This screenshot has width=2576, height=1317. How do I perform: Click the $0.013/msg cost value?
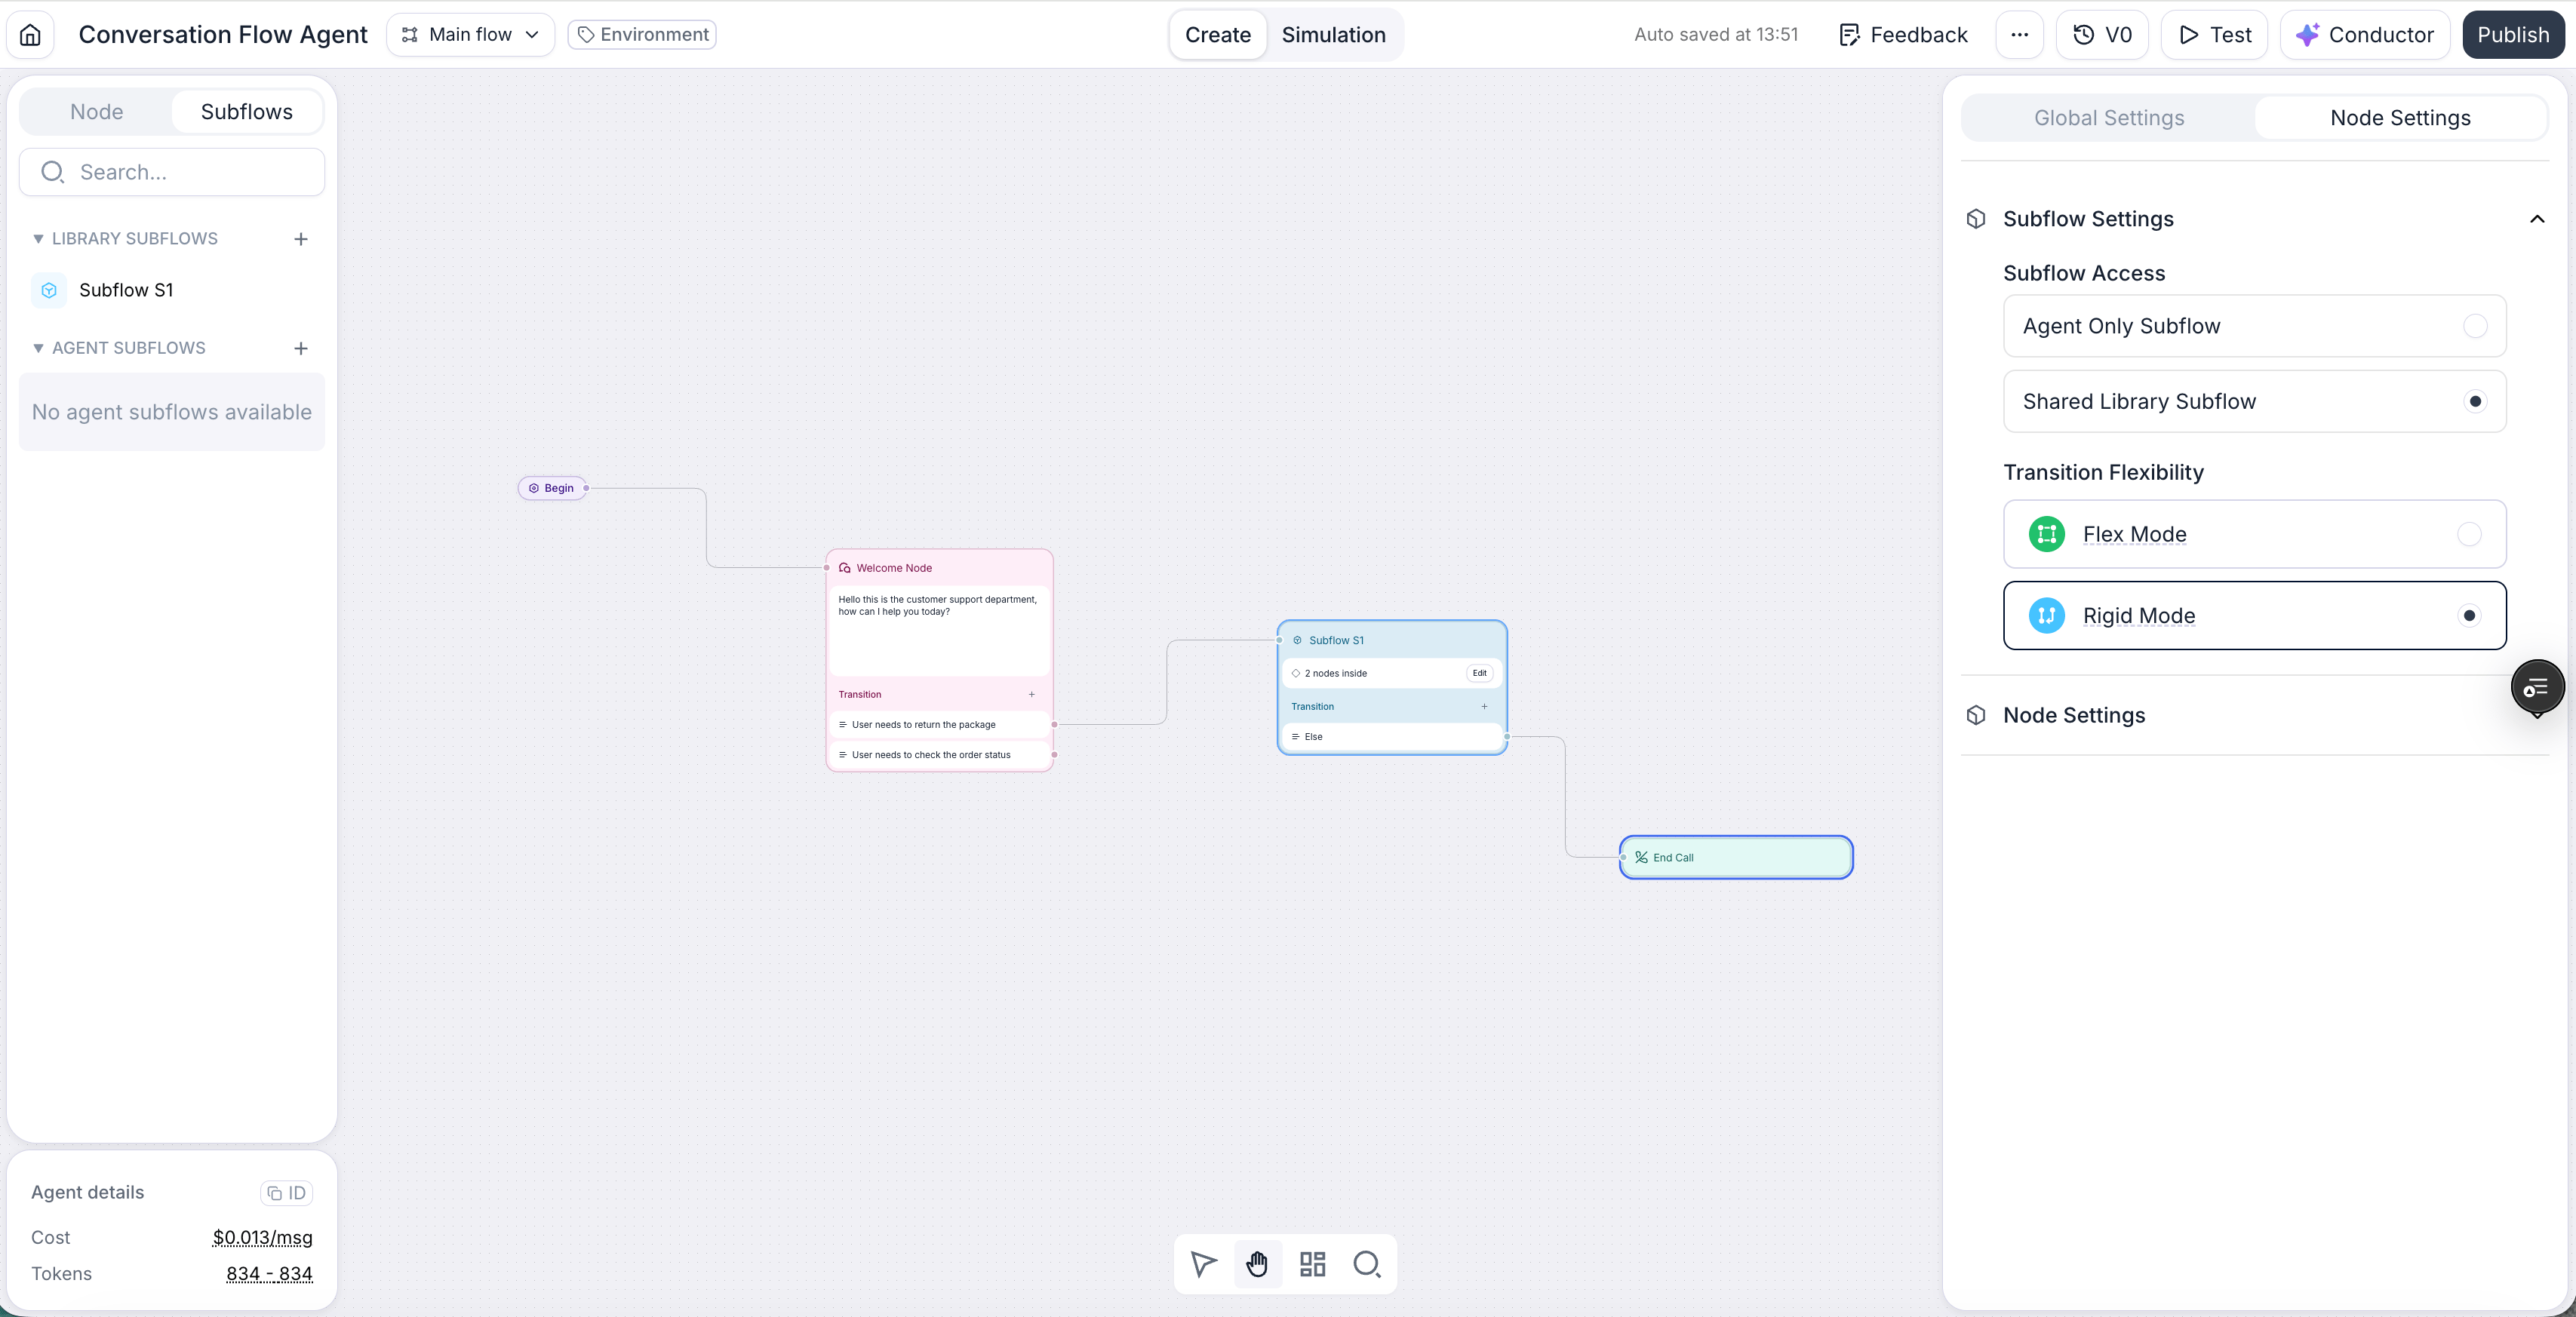tap(262, 1238)
